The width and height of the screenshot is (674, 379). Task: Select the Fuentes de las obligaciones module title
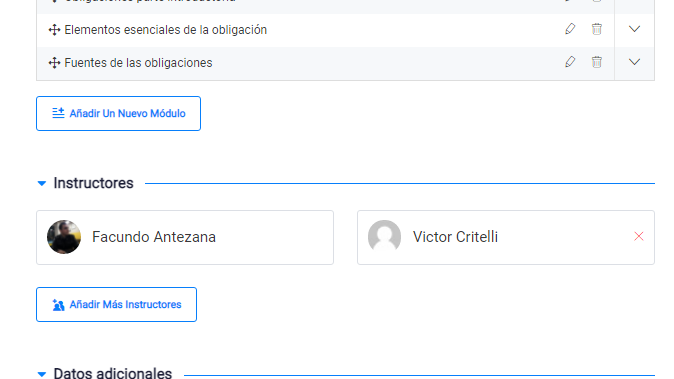pos(138,63)
